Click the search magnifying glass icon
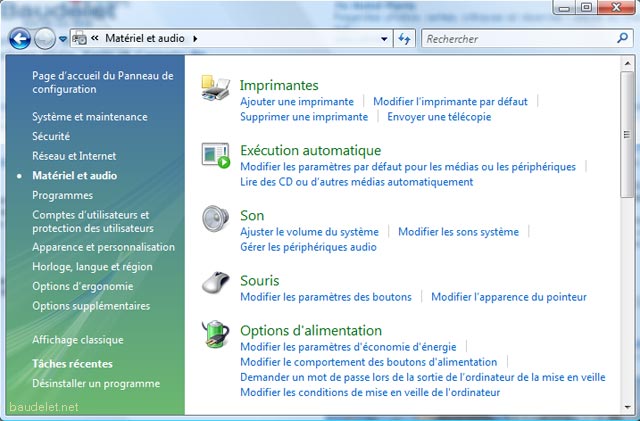This screenshot has height=421, width=640. pyautogui.click(x=622, y=38)
